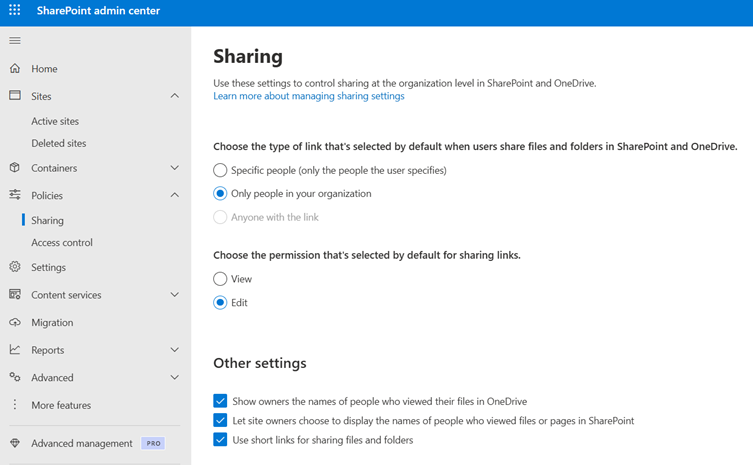Image resolution: width=753 pixels, height=465 pixels.
Task: Toggle Use short links for sharing checkbox
Action: click(x=220, y=440)
